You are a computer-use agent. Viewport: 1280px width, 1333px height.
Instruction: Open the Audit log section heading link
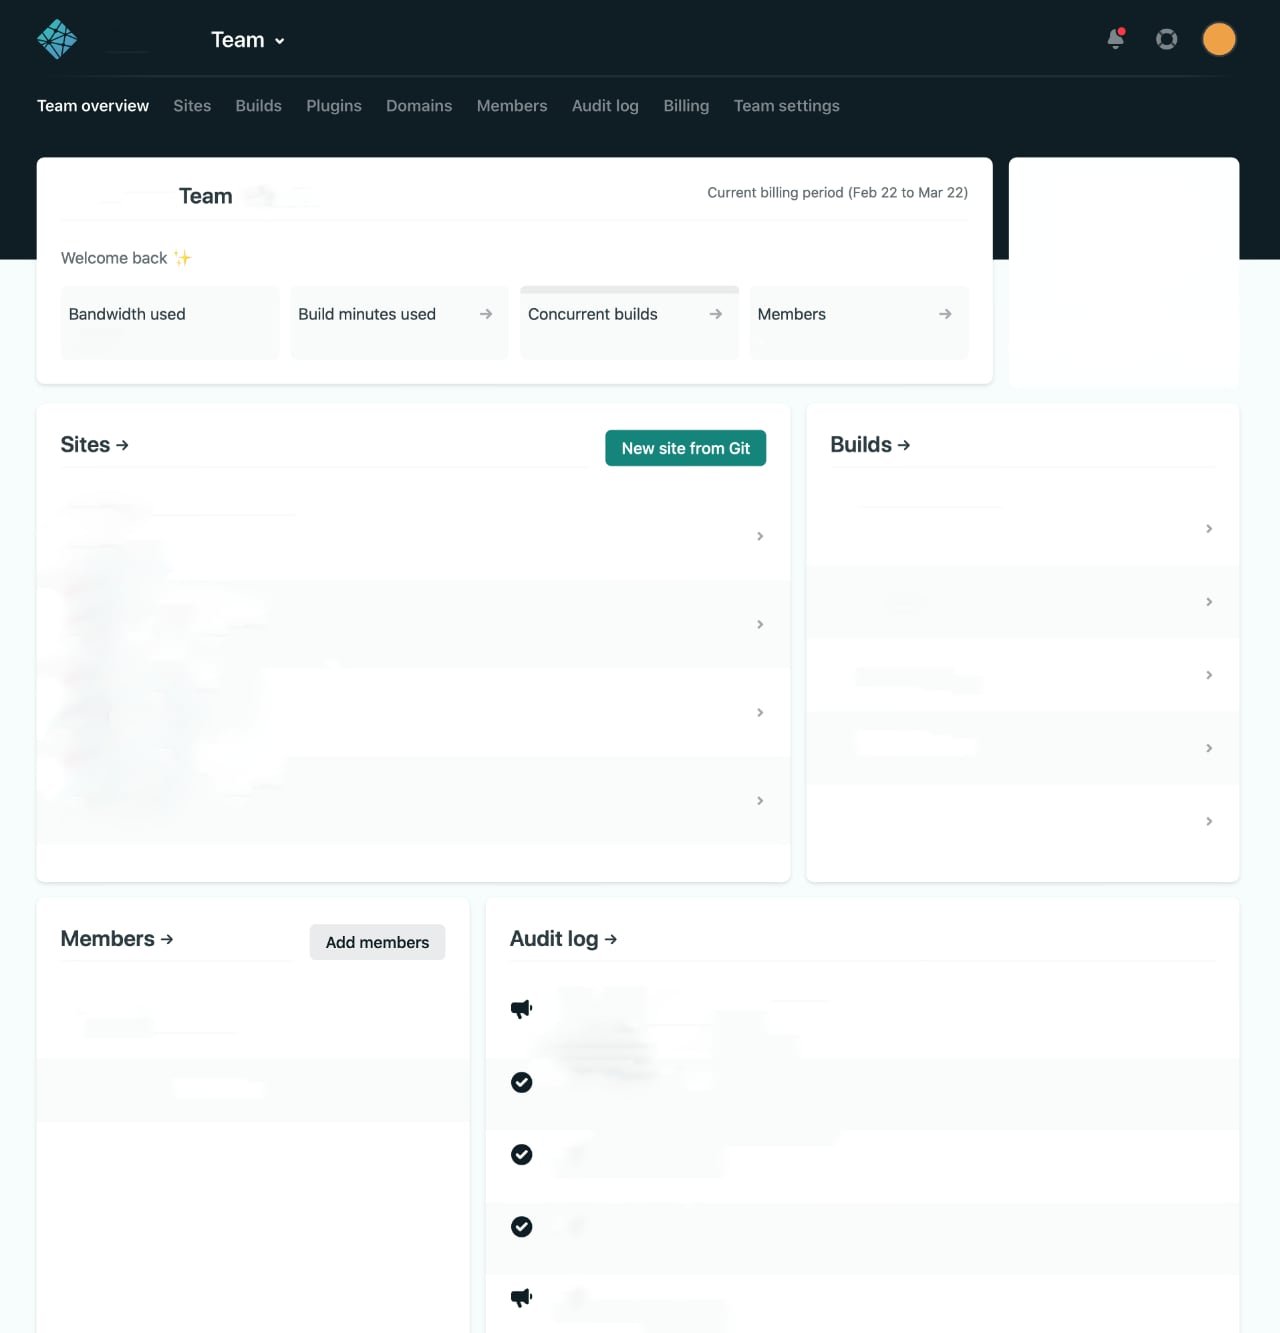click(x=563, y=939)
